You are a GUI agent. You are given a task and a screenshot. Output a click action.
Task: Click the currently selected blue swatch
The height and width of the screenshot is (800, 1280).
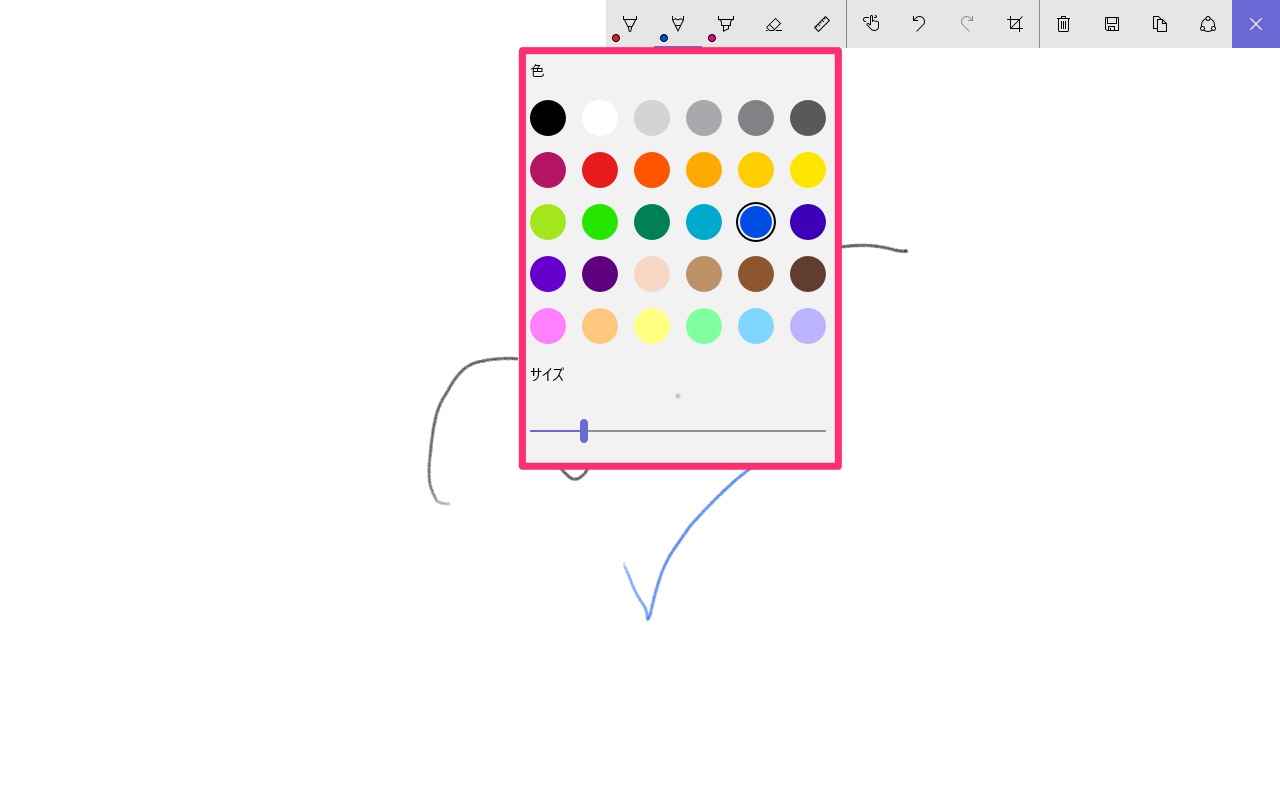(x=756, y=222)
